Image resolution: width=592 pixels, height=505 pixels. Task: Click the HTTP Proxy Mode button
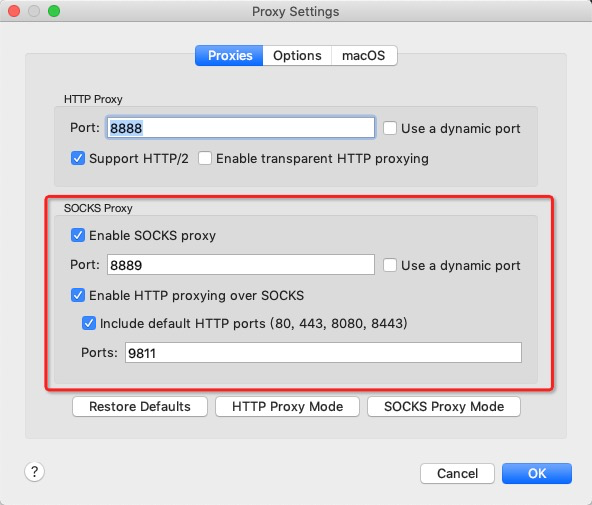click(x=287, y=406)
